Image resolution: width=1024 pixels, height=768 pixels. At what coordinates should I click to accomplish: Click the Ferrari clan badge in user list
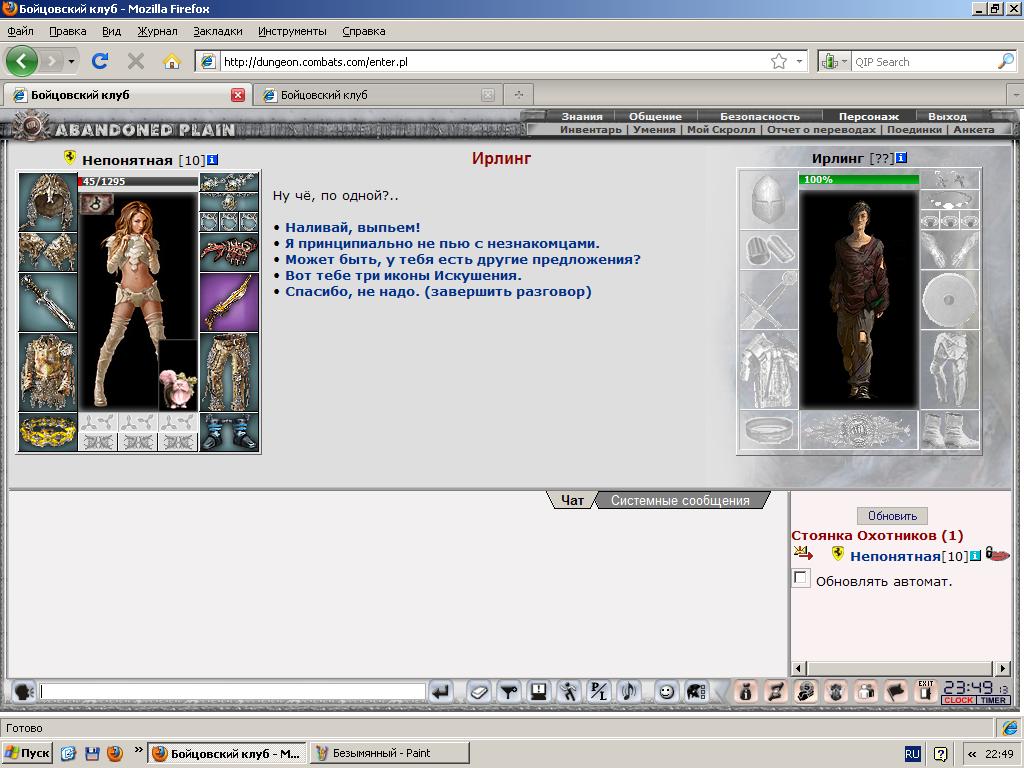(x=837, y=554)
